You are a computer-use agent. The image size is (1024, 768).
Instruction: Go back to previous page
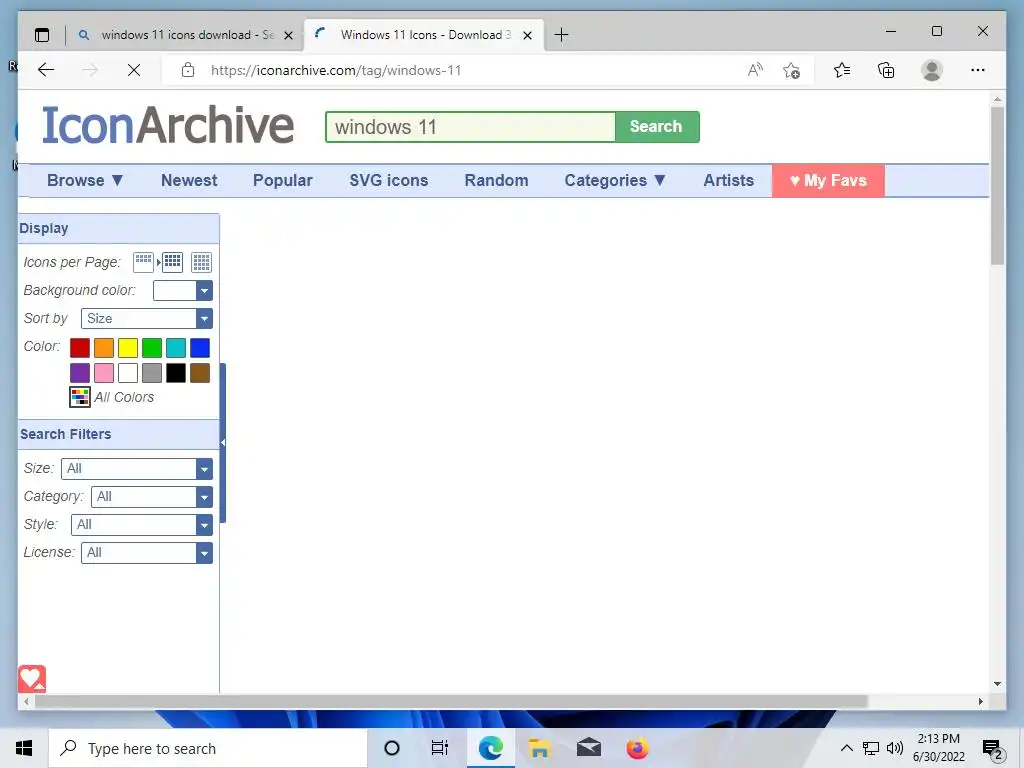click(x=46, y=70)
